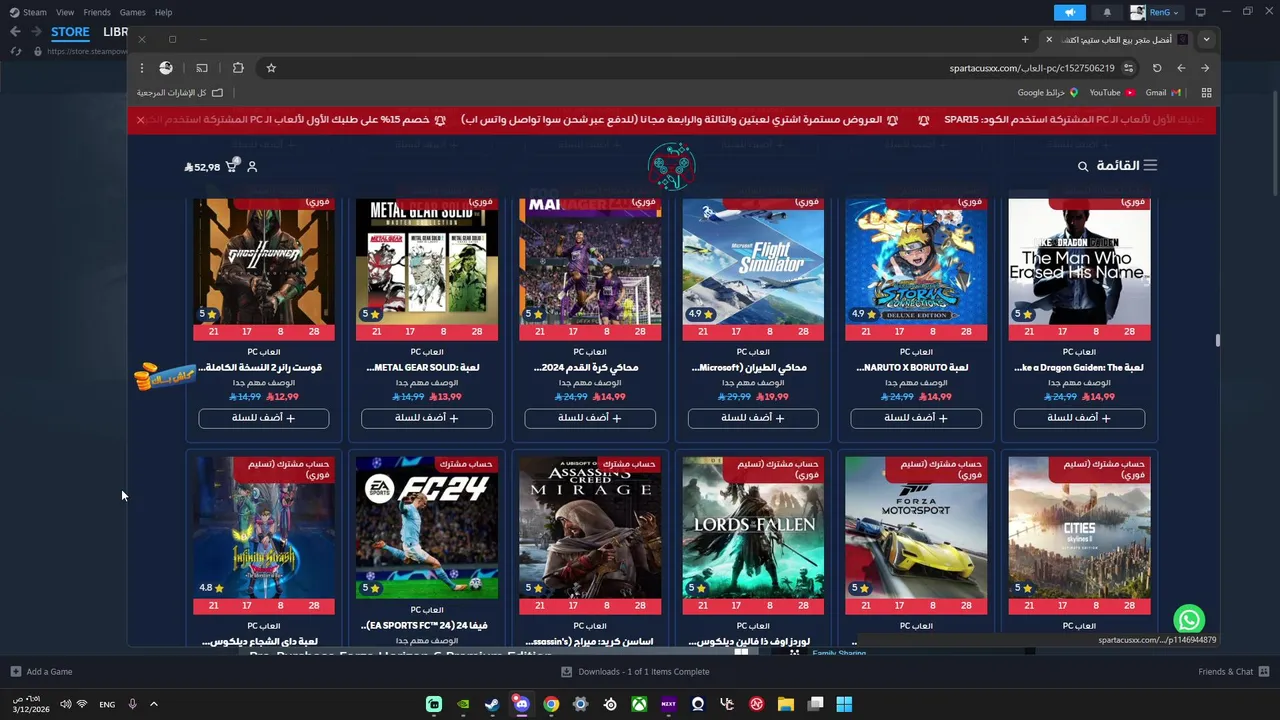
Task: Open Friends & Chat in Steam
Action: point(1233,672)
